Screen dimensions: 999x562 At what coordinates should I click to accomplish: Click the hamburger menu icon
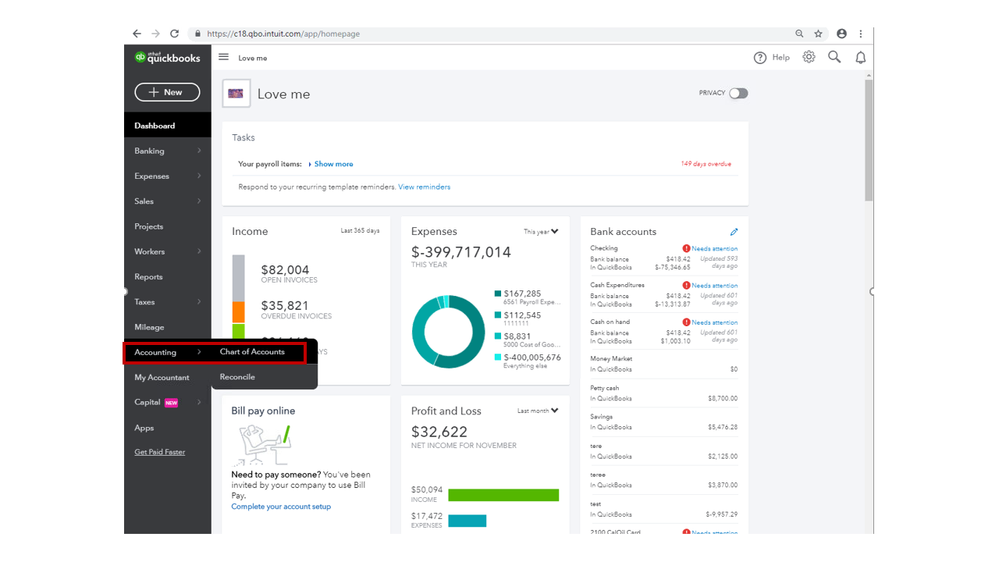(x=224, y=57)
